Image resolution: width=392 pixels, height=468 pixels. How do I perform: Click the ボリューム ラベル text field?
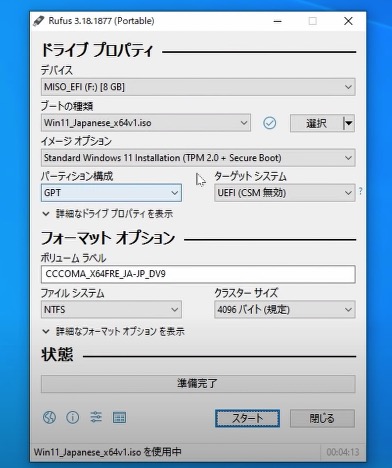coord(198,274)
